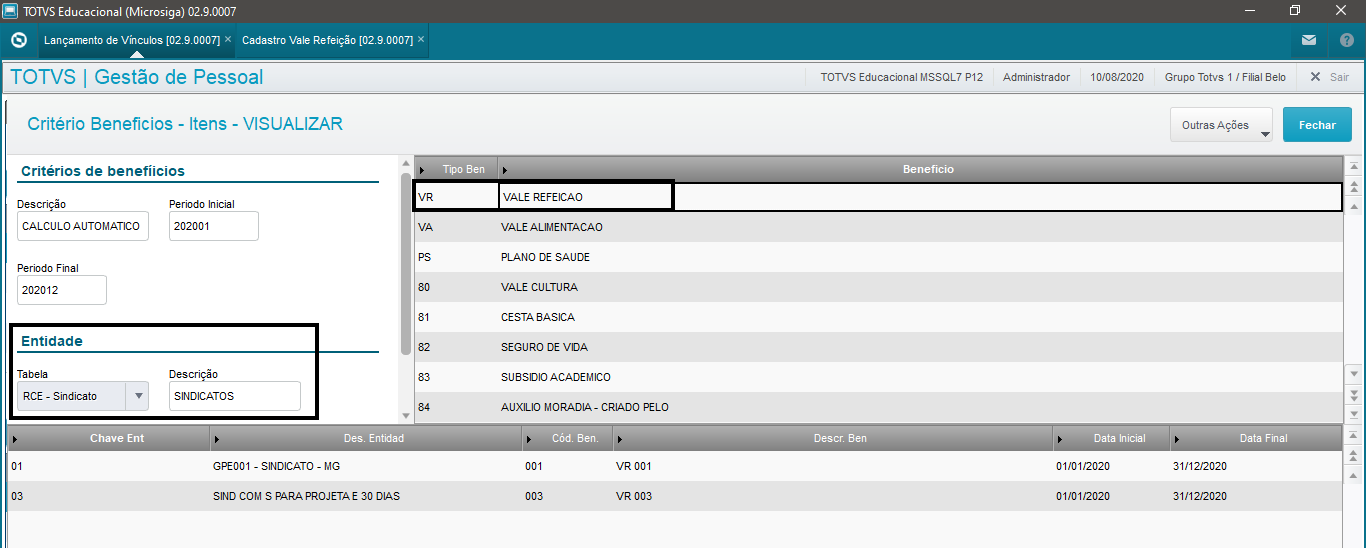Open the mail envelope notifications icon

coord(1309,40)
